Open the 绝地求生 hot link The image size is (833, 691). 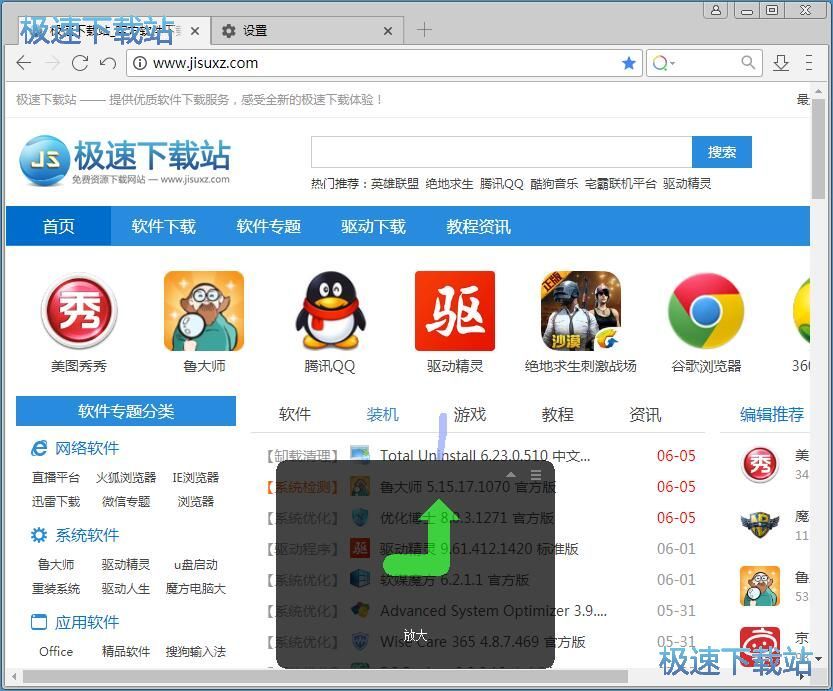coord(449,184)
